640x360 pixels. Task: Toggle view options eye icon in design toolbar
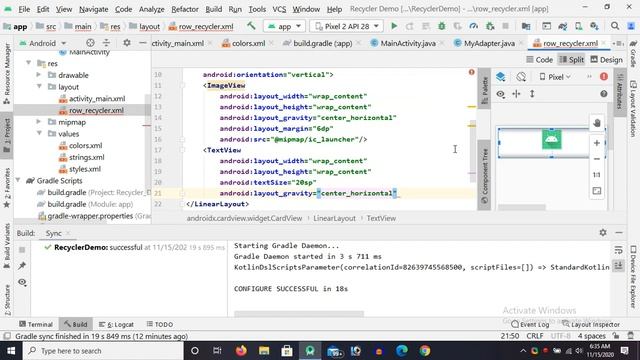500,94
